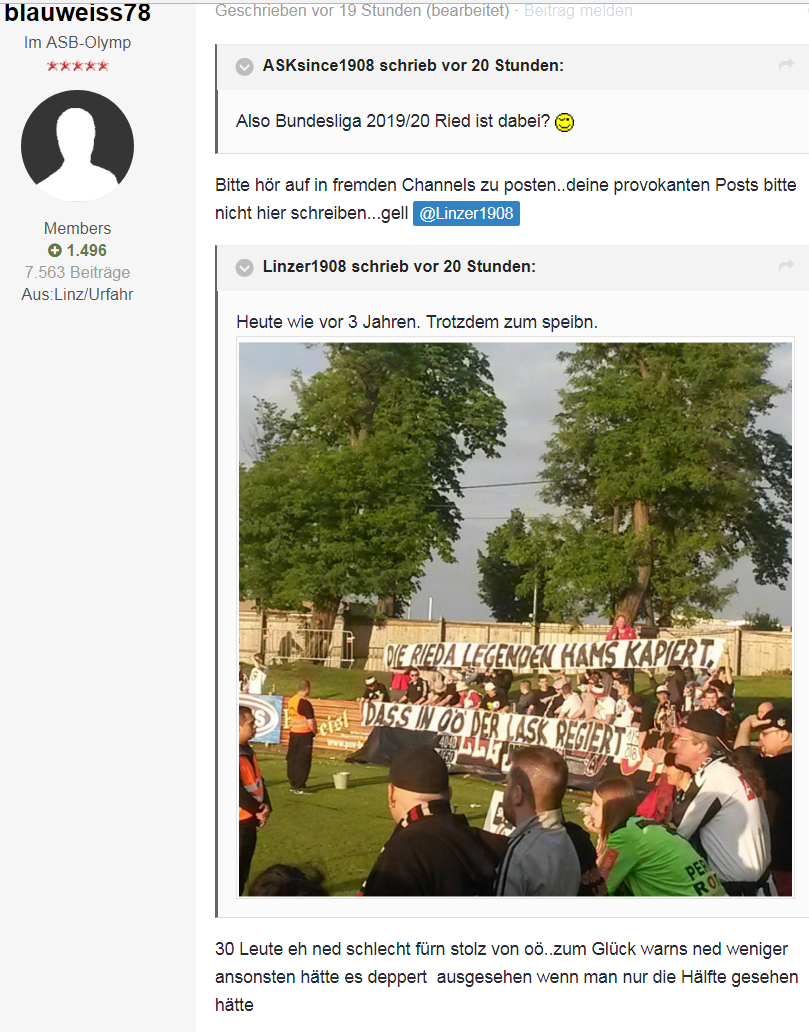
Task: Collapse the ASKsince1908 quote with chevron icon
Action: (x=244, y=66)
